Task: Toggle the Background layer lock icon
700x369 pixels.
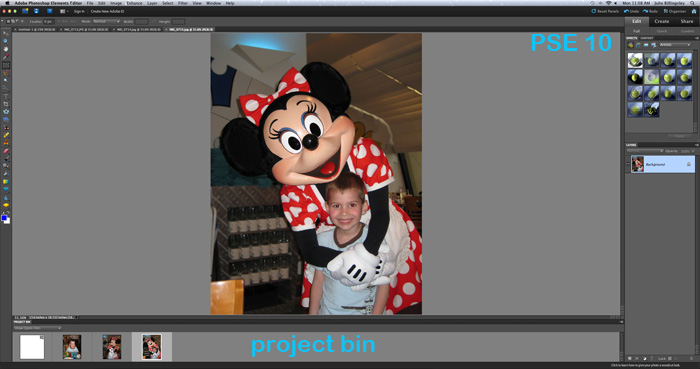Action: coord(688,164)
